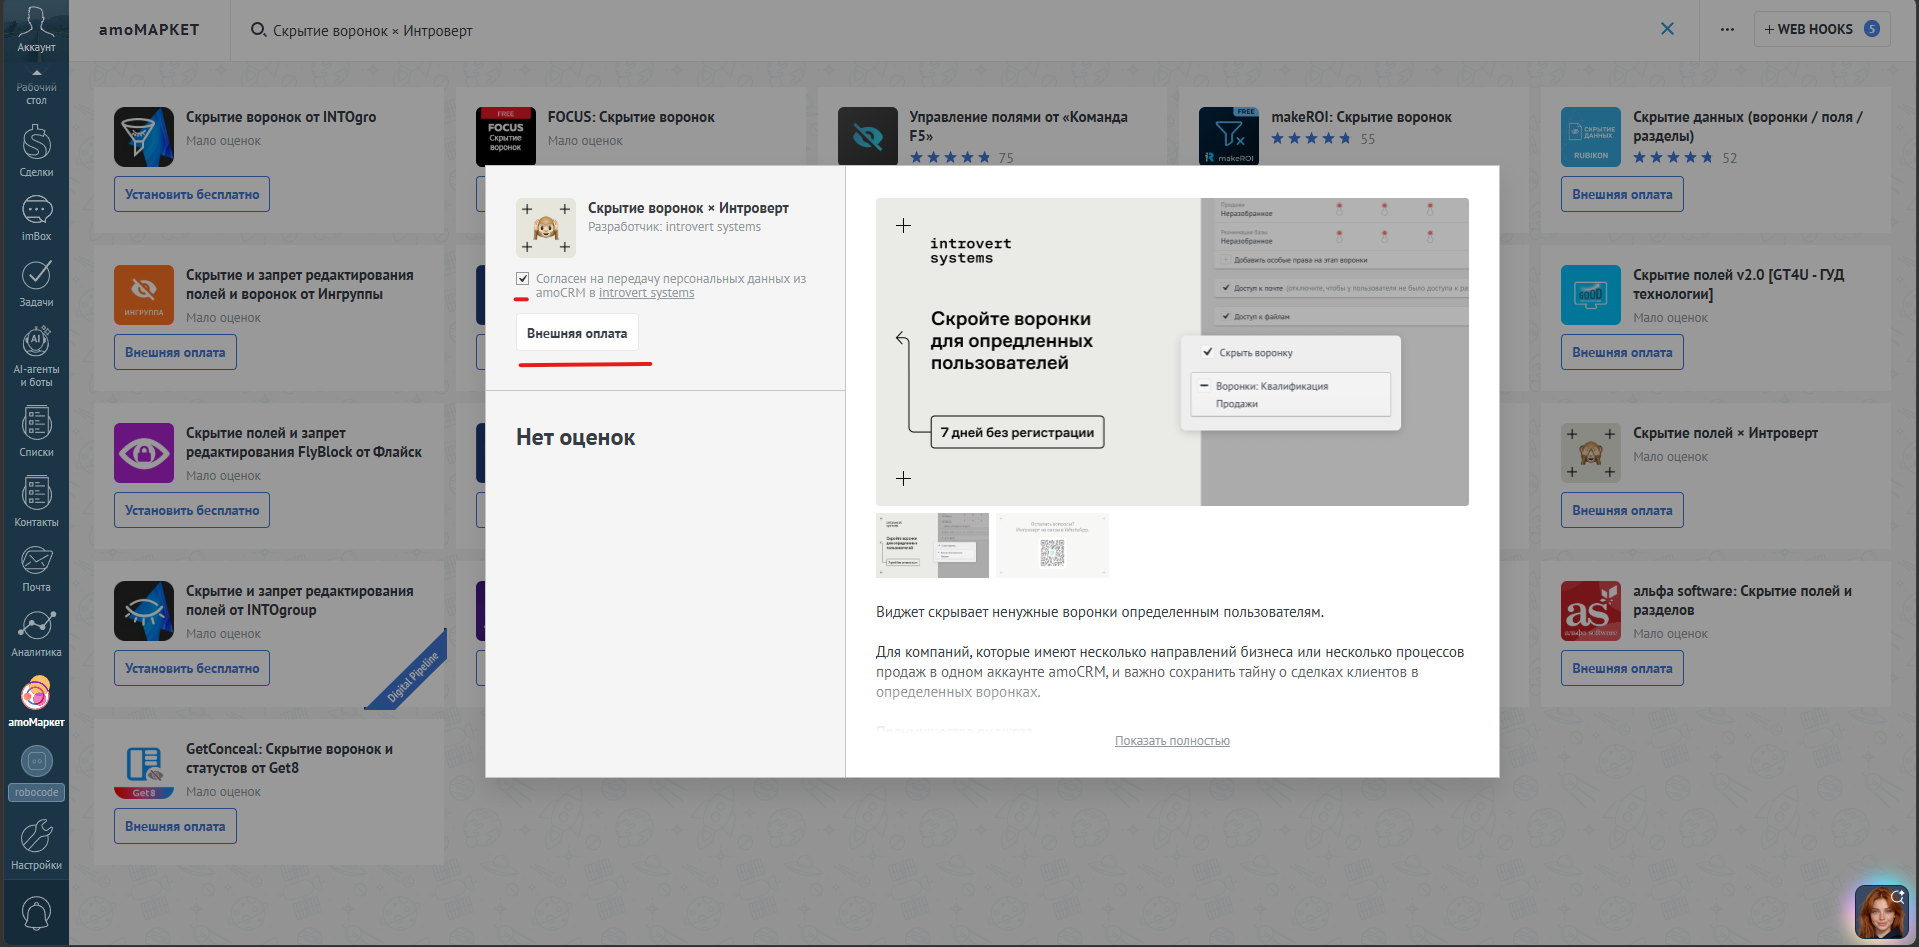Screen dimensions: 1919x947
Task: Open Контакты in the sidebar
Action: (36, 501)
